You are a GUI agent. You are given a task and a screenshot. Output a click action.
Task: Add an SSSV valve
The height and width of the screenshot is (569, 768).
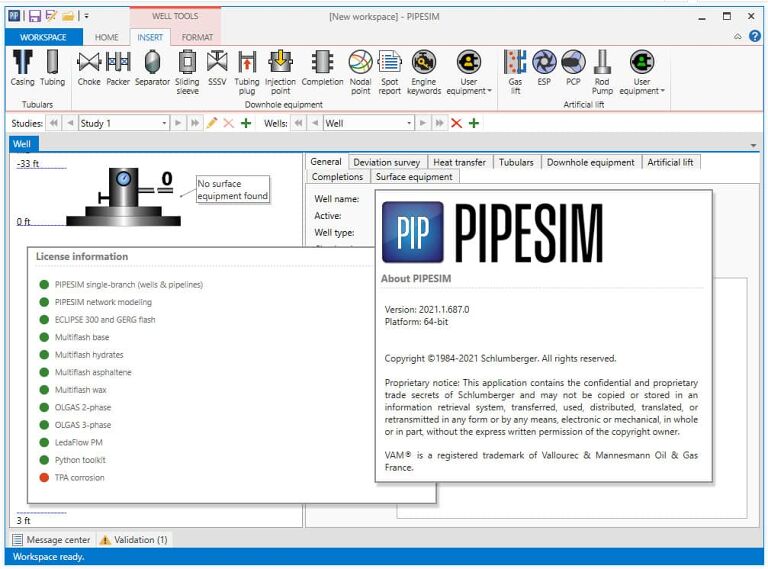[217, 68]
